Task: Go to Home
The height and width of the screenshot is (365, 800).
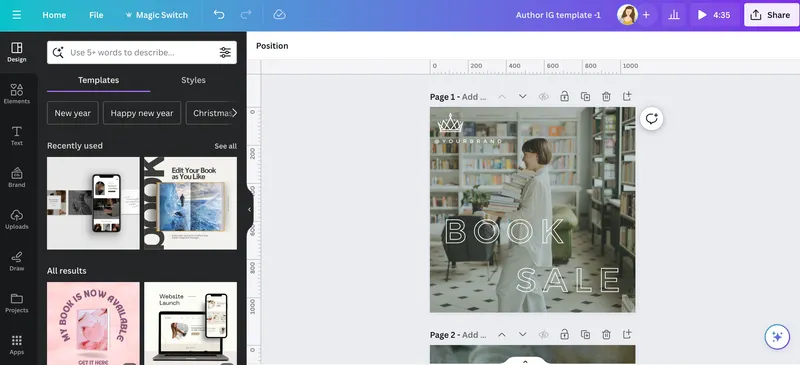Action: point(54,15)
